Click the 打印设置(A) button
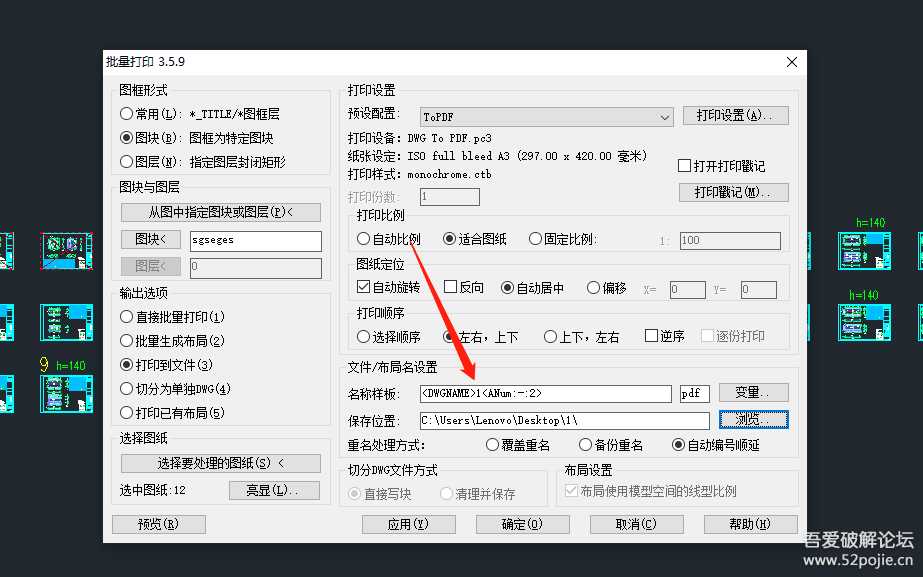The height and width of the screenshot is (577, 923). 735,116
